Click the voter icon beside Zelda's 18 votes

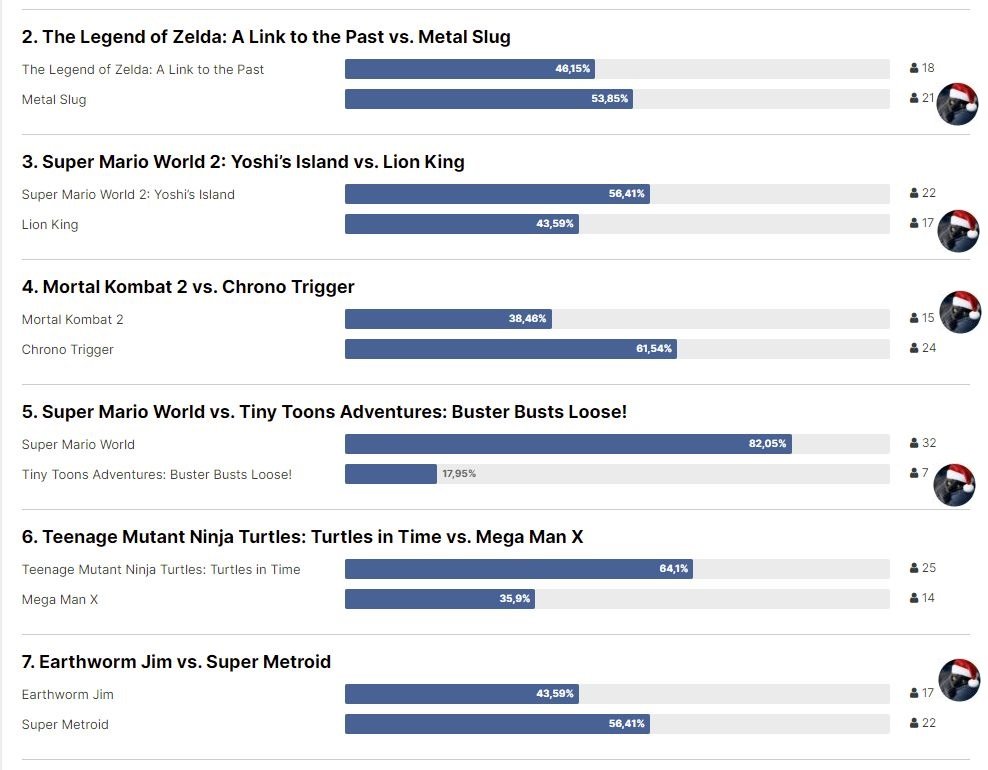point(914,69)
